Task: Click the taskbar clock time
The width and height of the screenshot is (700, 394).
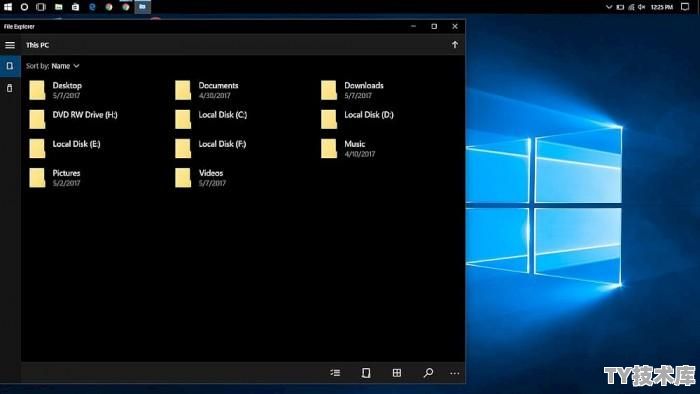Action: (662, 7)
